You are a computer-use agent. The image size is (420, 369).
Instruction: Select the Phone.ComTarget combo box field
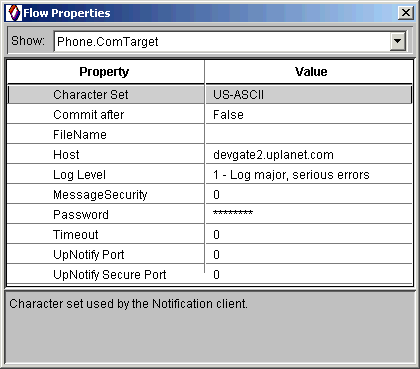(230, 42)
